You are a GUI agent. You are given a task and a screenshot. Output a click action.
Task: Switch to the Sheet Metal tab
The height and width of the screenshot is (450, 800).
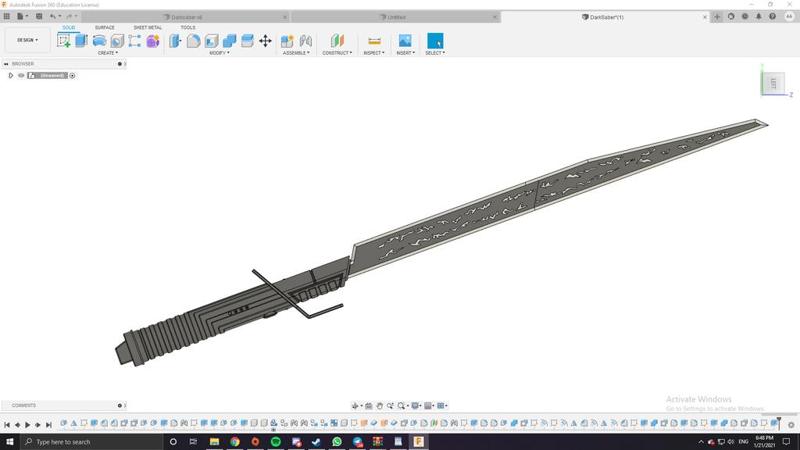click(x=148, y=27)
